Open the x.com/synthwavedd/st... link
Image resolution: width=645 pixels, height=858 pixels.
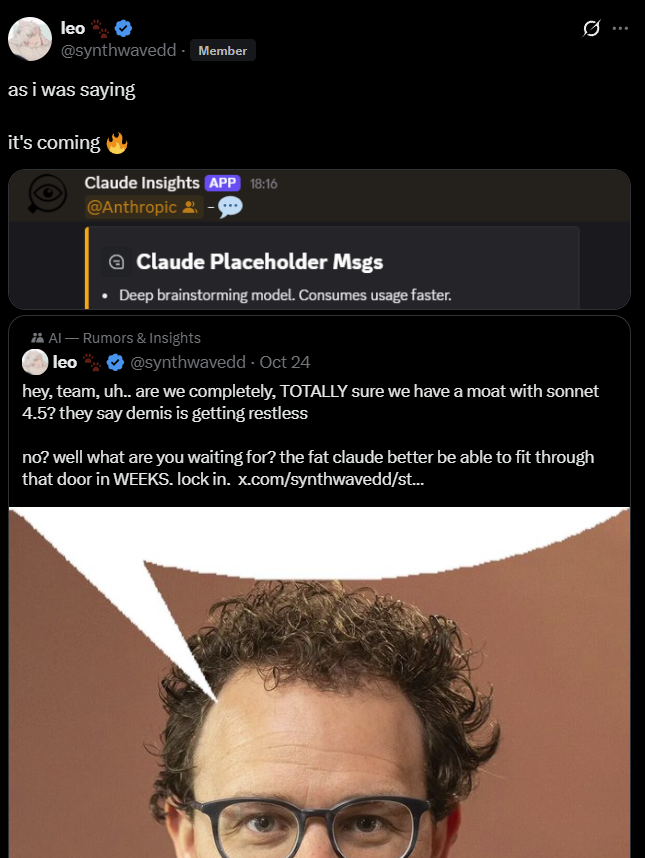[330, 479]
